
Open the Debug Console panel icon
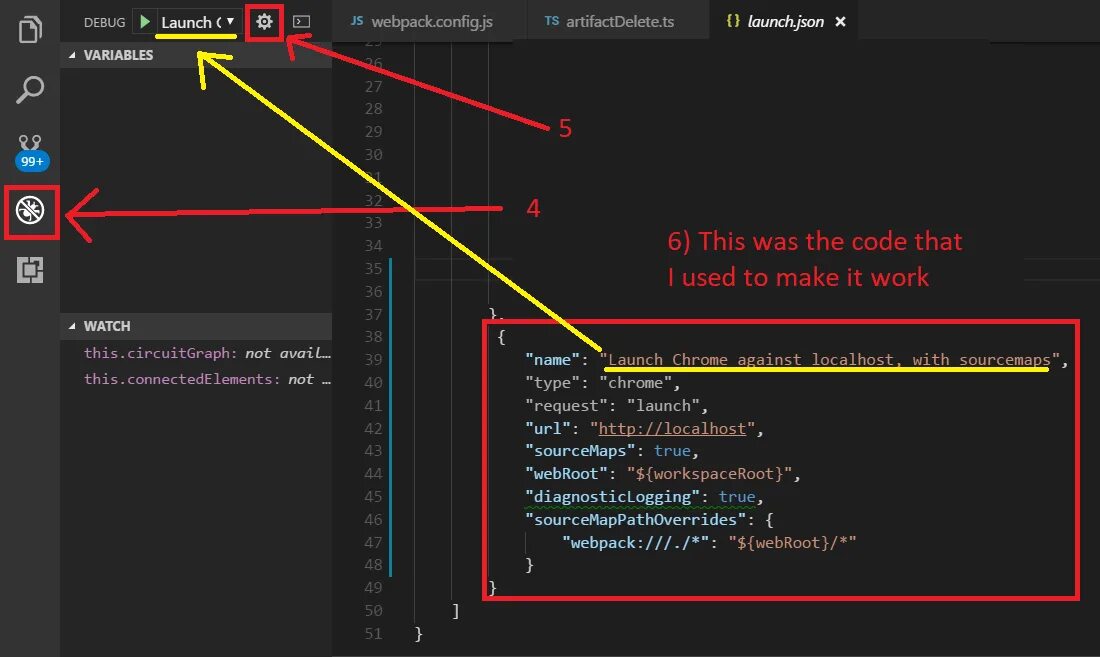coord(301,21)
